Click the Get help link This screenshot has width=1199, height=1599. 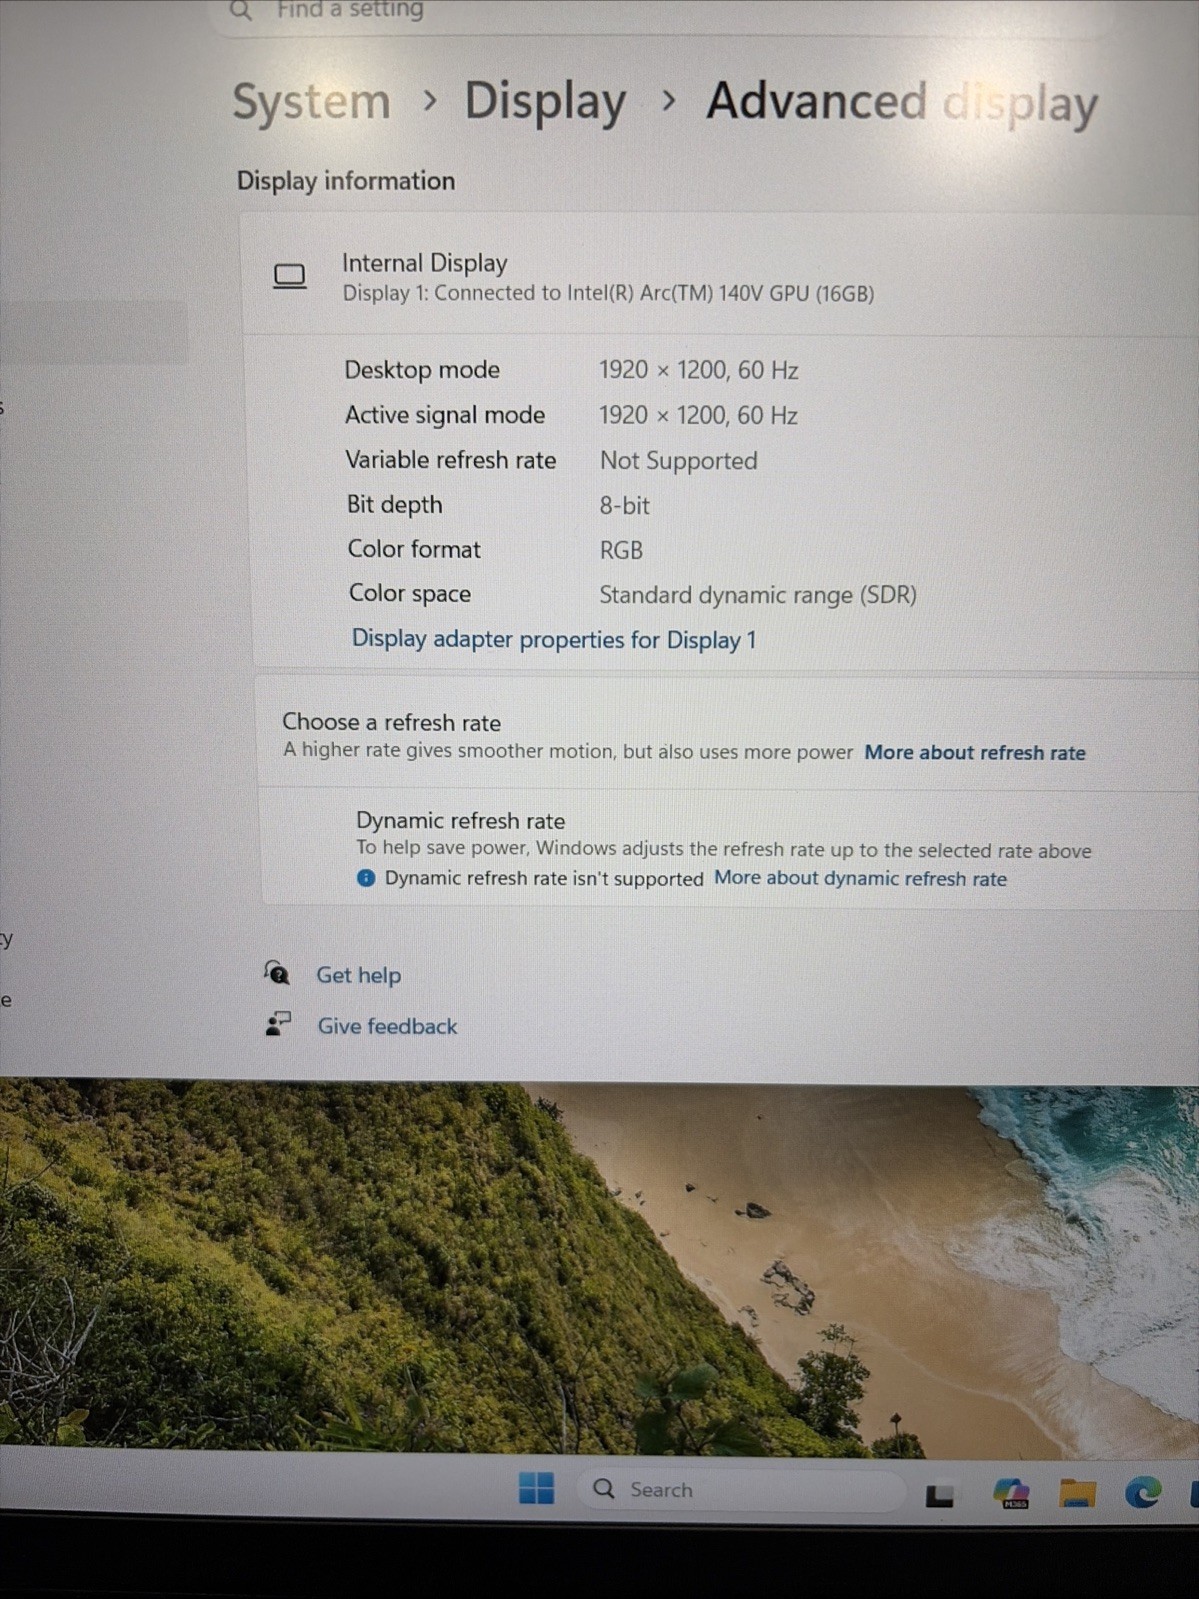pyautogui.click(x=359, y=975)
